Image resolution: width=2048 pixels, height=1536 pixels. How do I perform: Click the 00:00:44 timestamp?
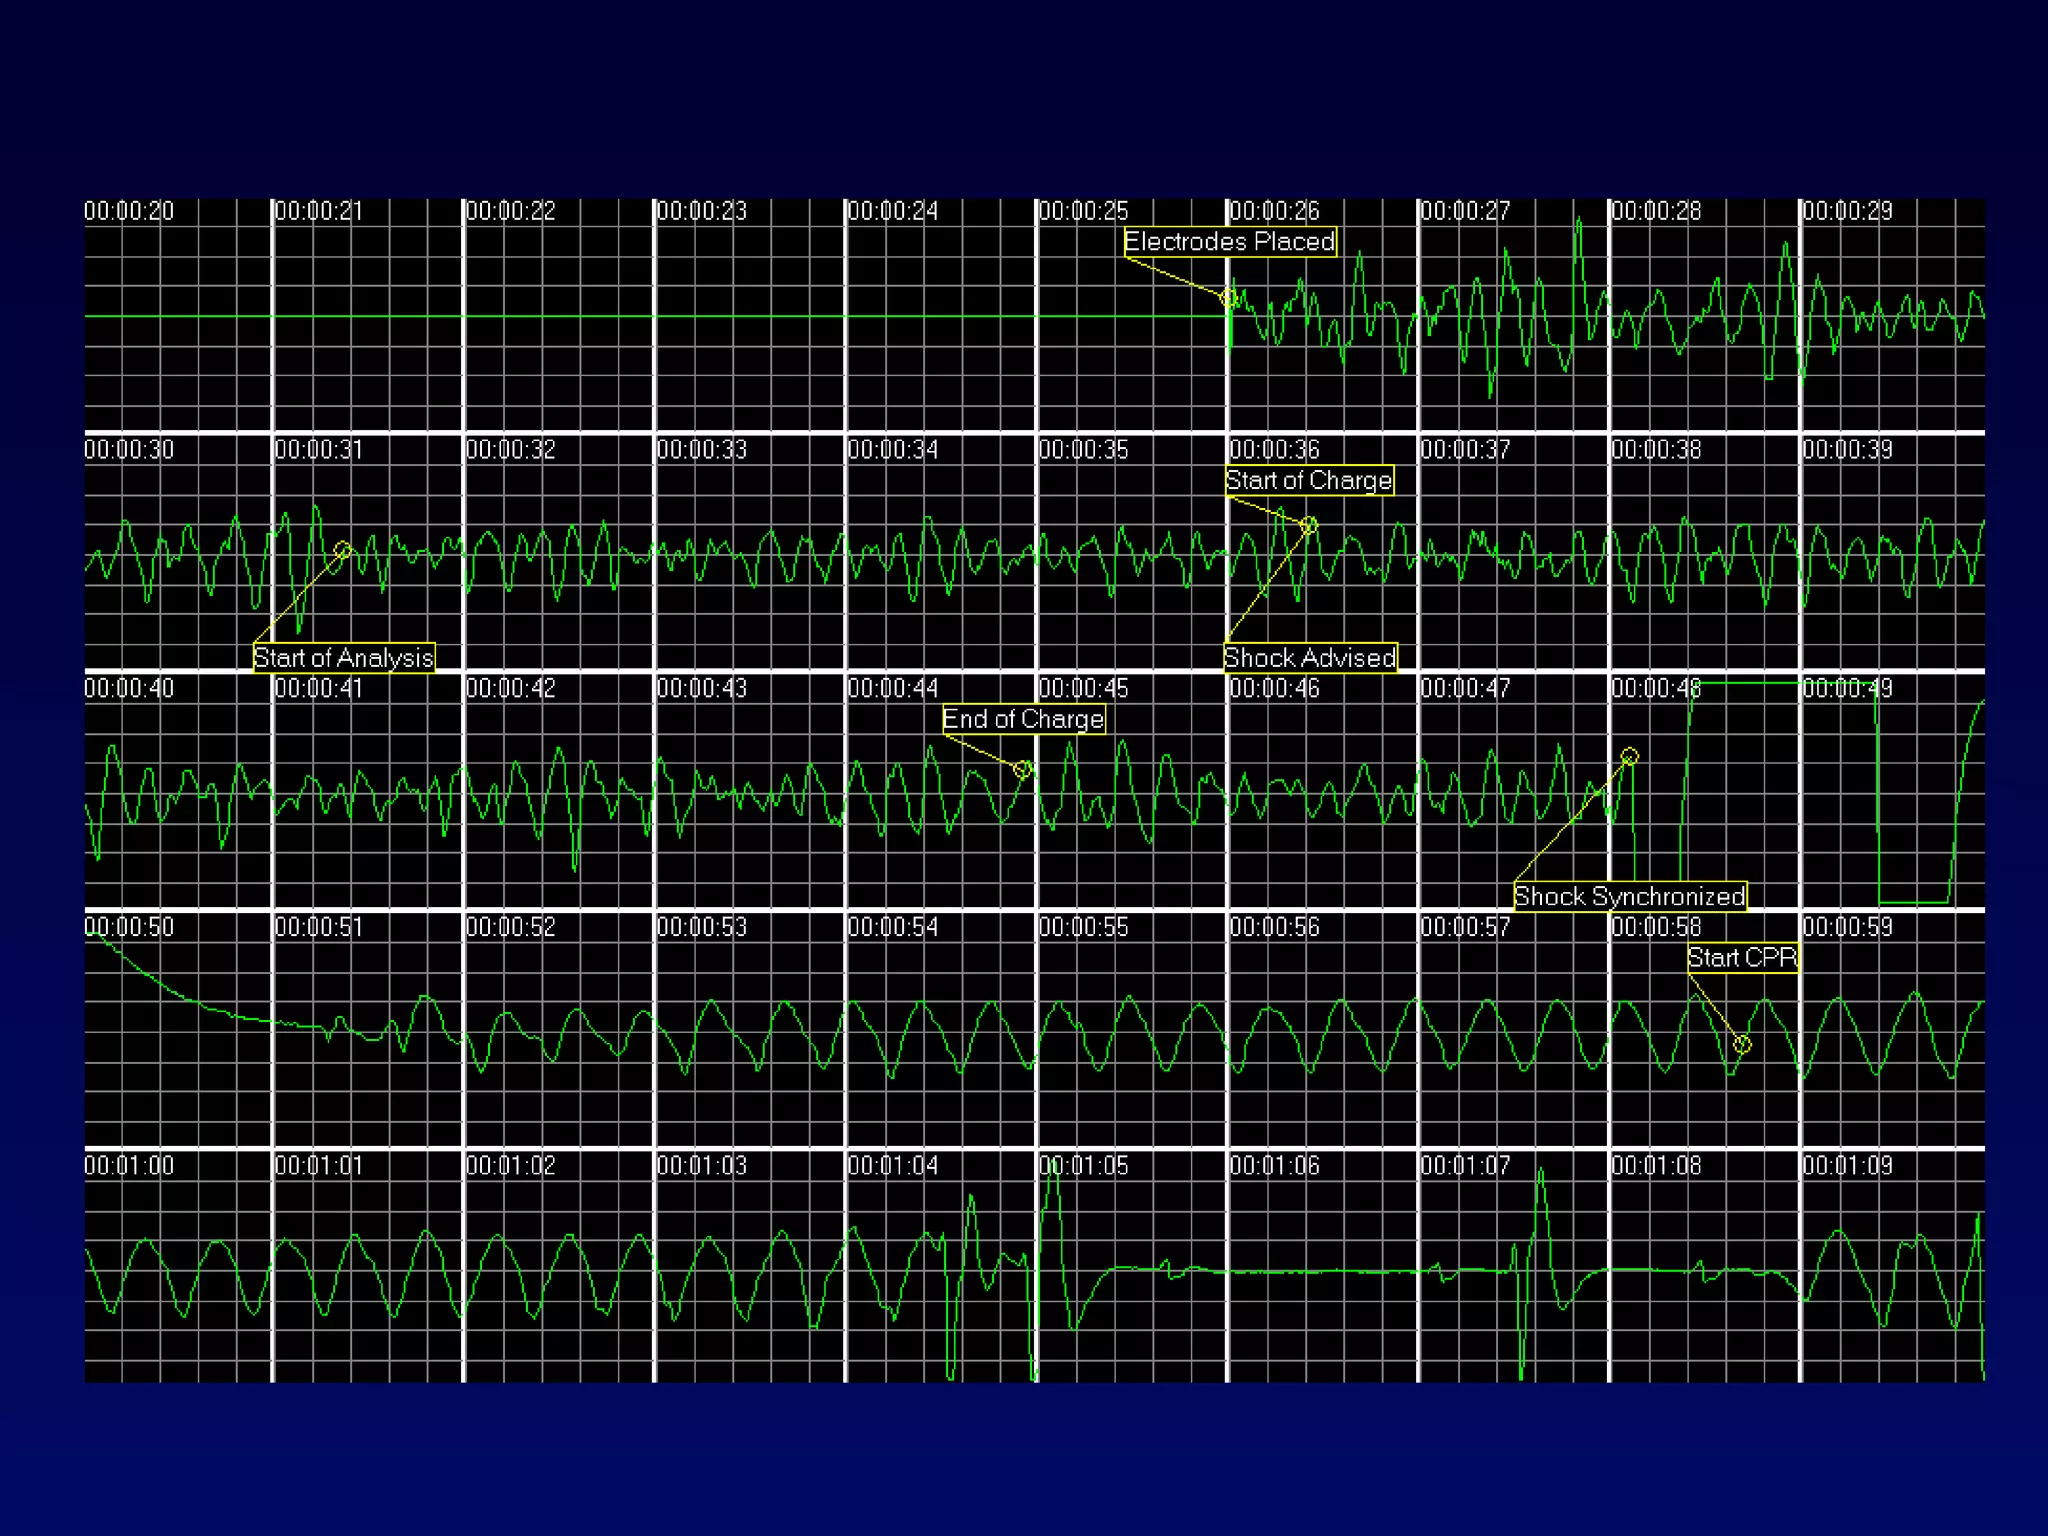point(892,689)
